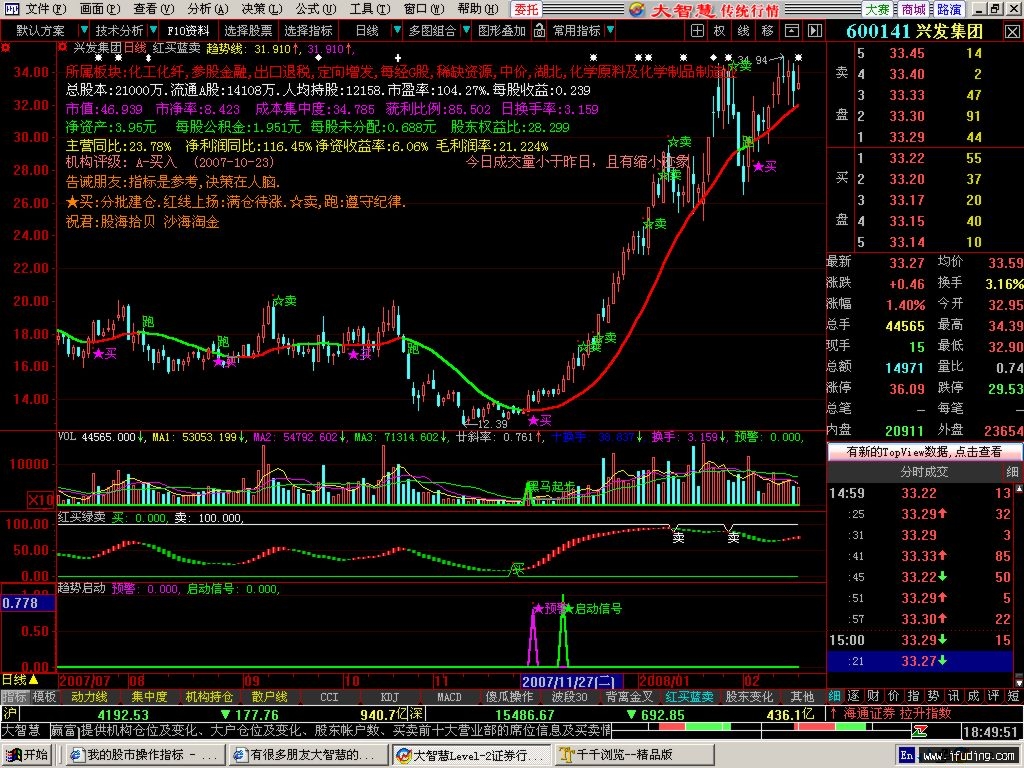
Task: Open the 公式(U) menu
Action: point(315,9)
